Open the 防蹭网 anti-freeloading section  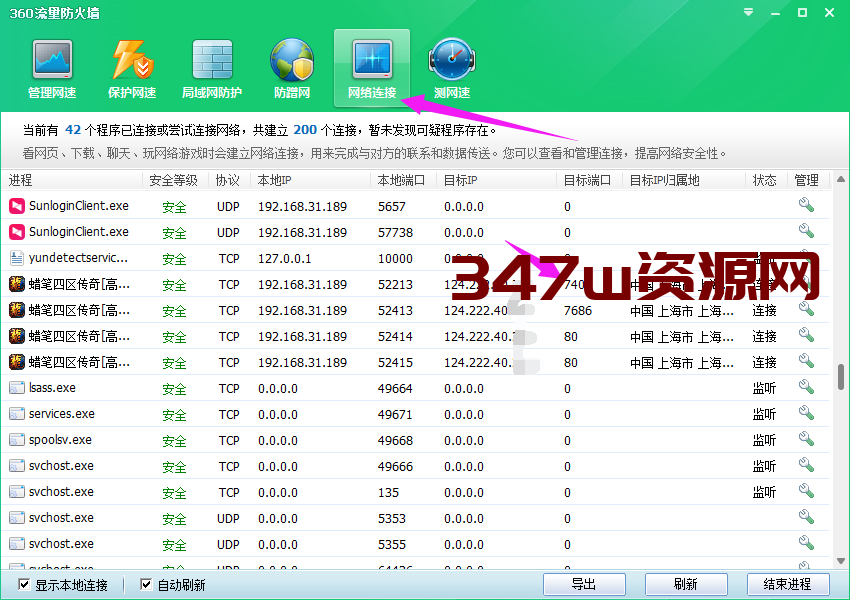tap(292, 69)
